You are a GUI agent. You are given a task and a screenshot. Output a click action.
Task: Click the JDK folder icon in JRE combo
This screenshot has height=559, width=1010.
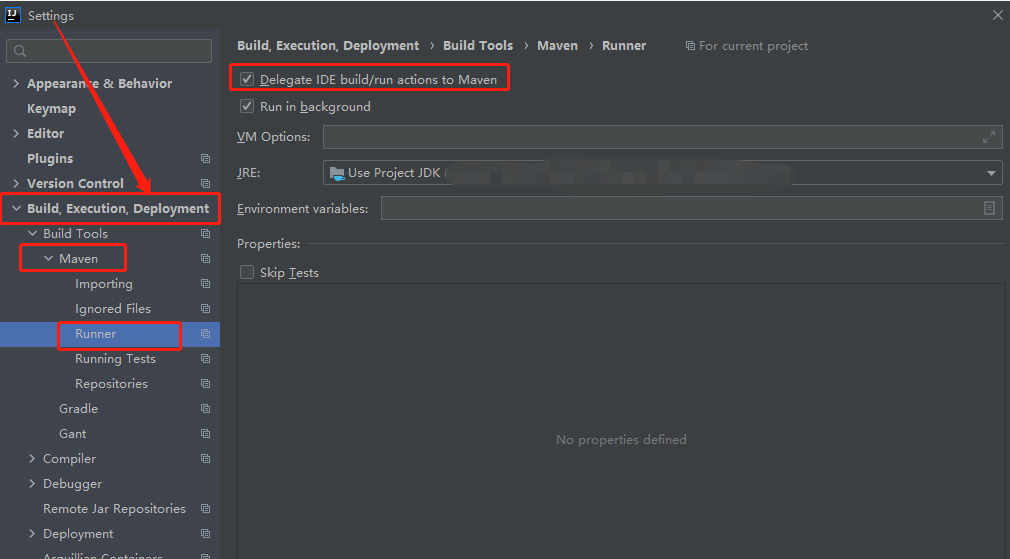coord(337,173)
